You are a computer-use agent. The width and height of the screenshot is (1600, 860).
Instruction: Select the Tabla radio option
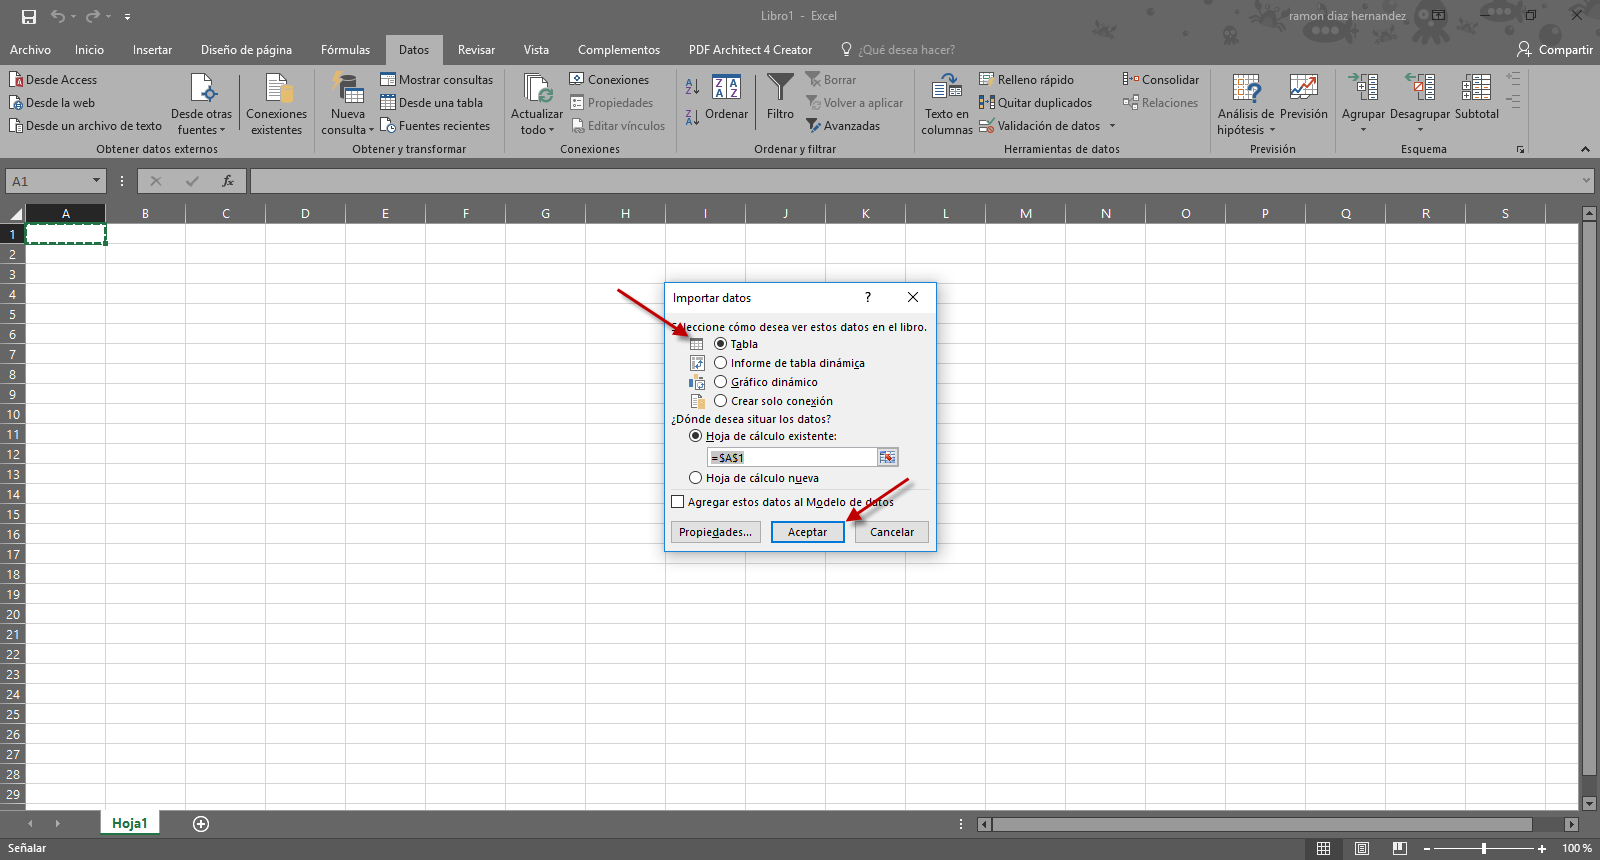pyautogui.click(x=720, y=344)
